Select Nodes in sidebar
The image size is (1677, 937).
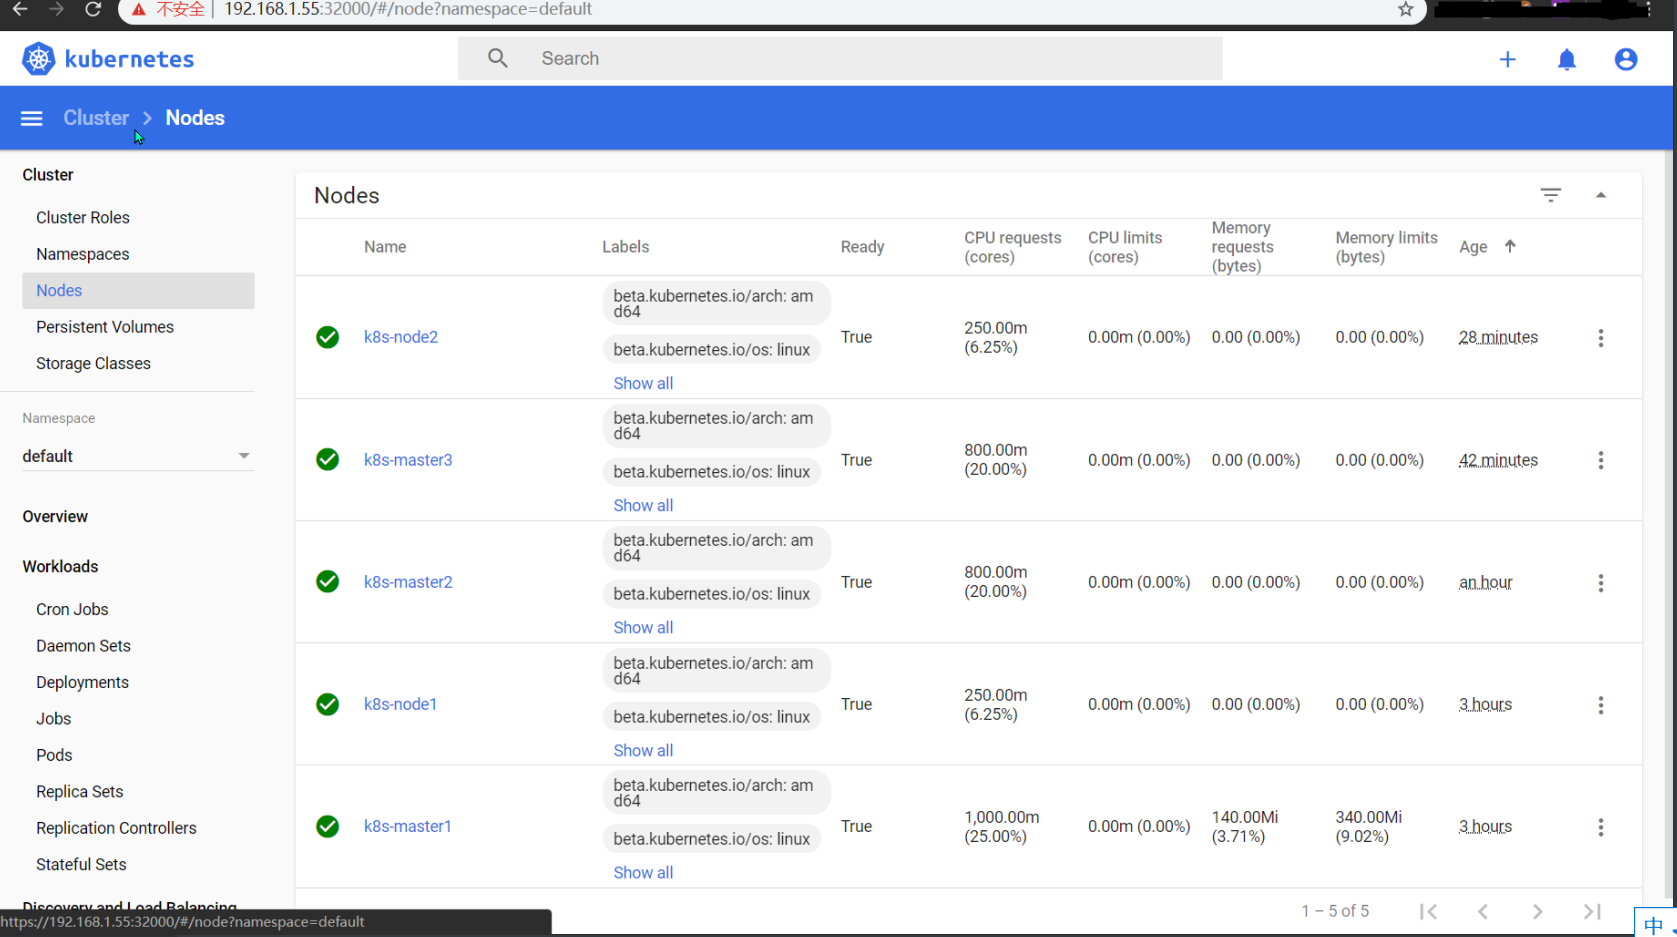[138, 290]
